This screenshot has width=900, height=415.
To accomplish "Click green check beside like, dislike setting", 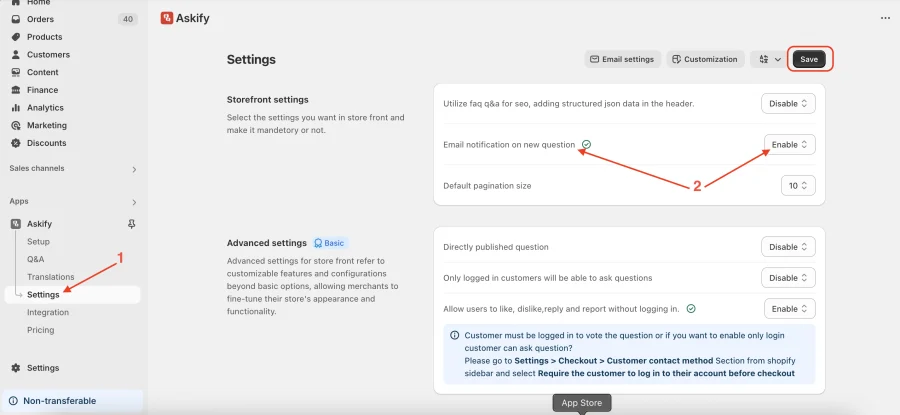I will 691,309.
